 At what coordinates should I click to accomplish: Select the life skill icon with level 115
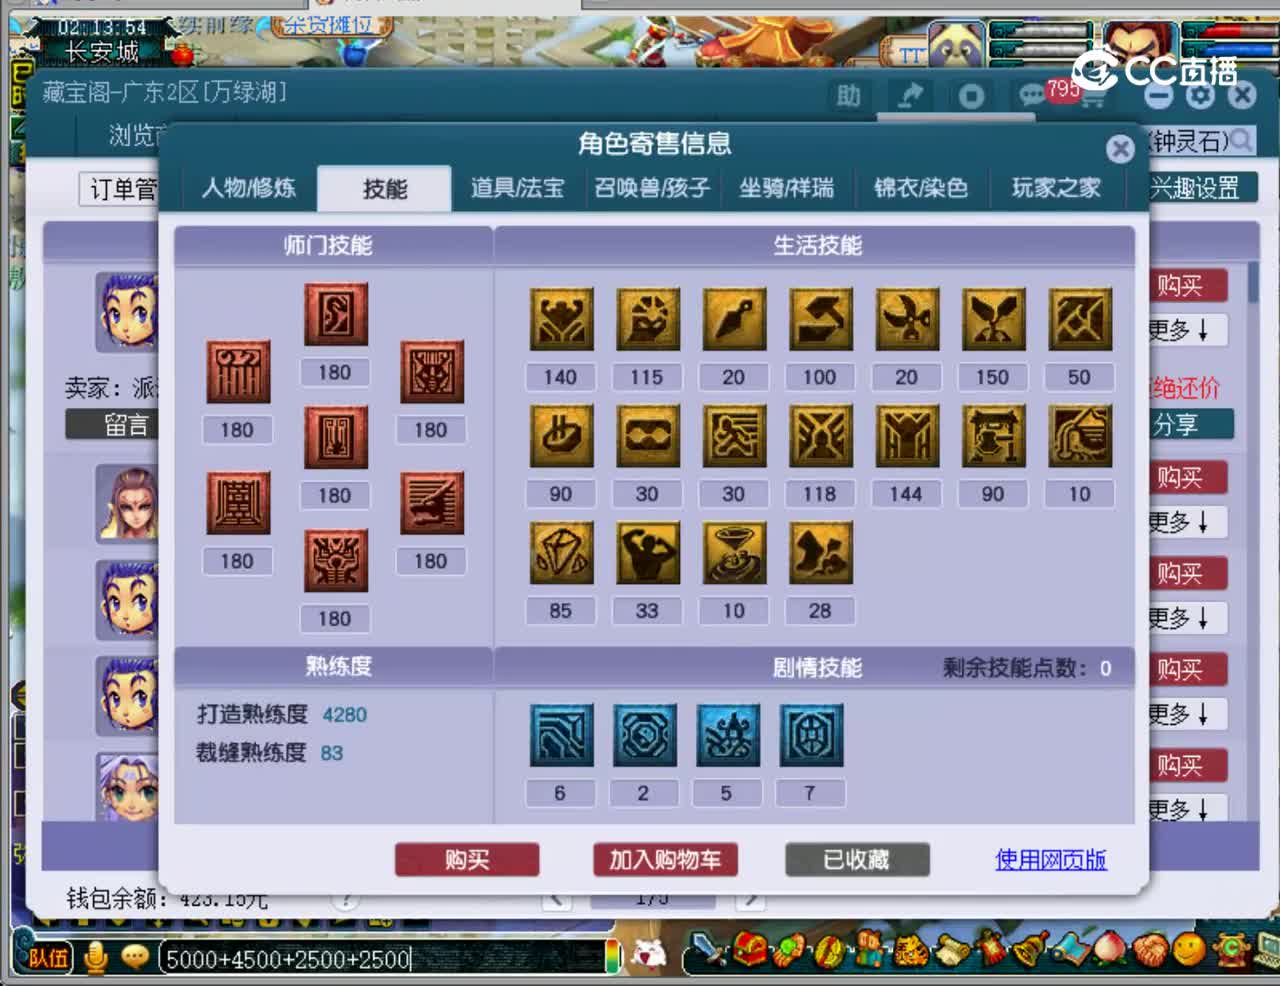pos(647,319)
